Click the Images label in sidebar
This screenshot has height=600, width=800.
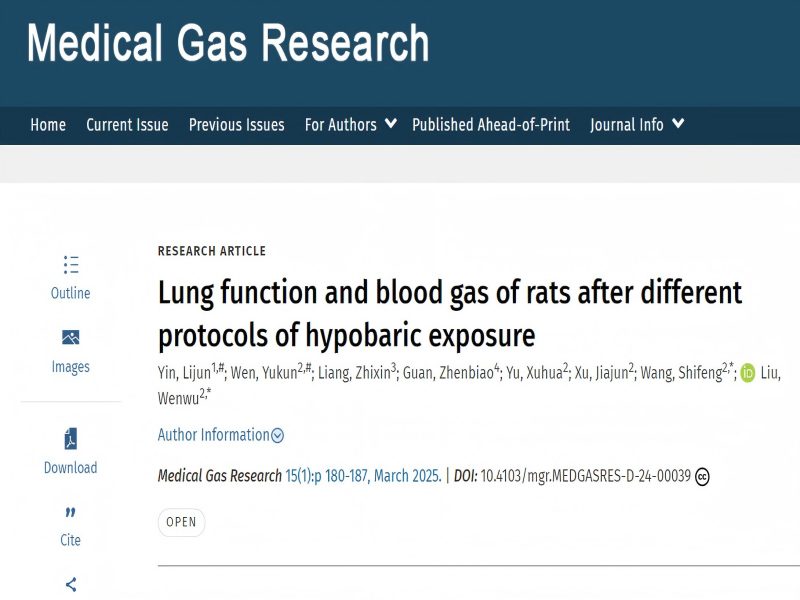[x=70, y=367]
